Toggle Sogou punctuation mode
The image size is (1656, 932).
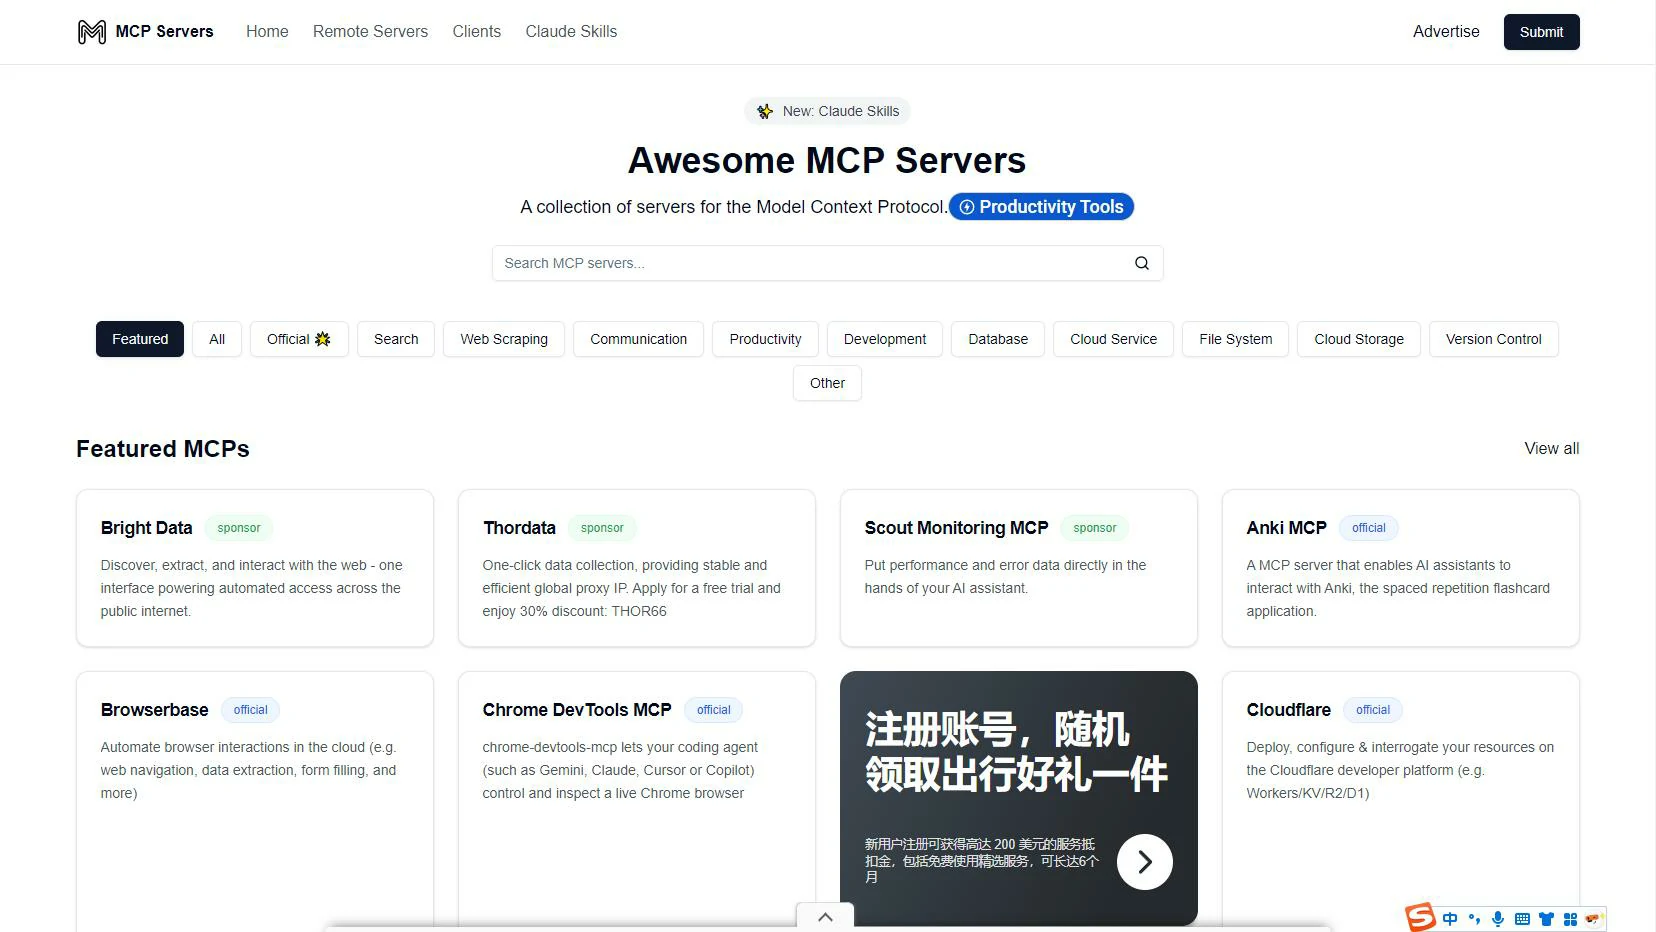[1474, 919]
